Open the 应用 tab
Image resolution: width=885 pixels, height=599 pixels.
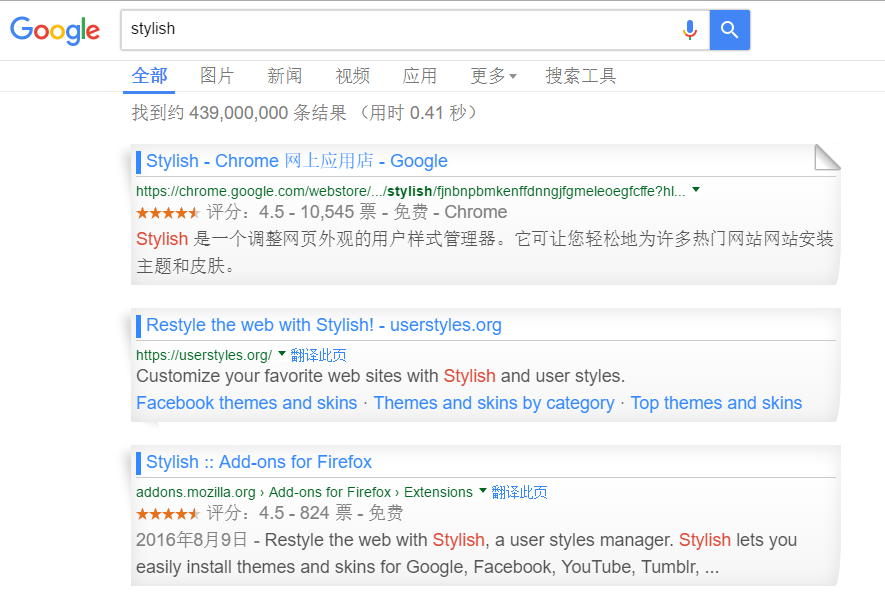coord(420,76)
